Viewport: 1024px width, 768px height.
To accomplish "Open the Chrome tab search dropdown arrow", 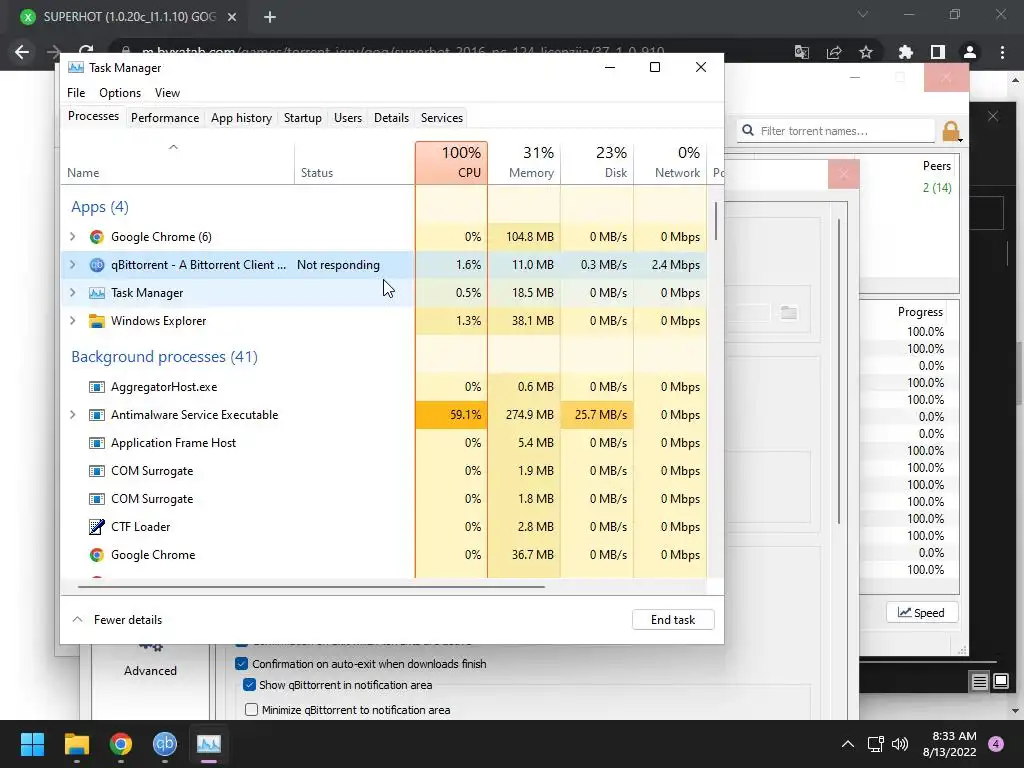I will [863, 14].
